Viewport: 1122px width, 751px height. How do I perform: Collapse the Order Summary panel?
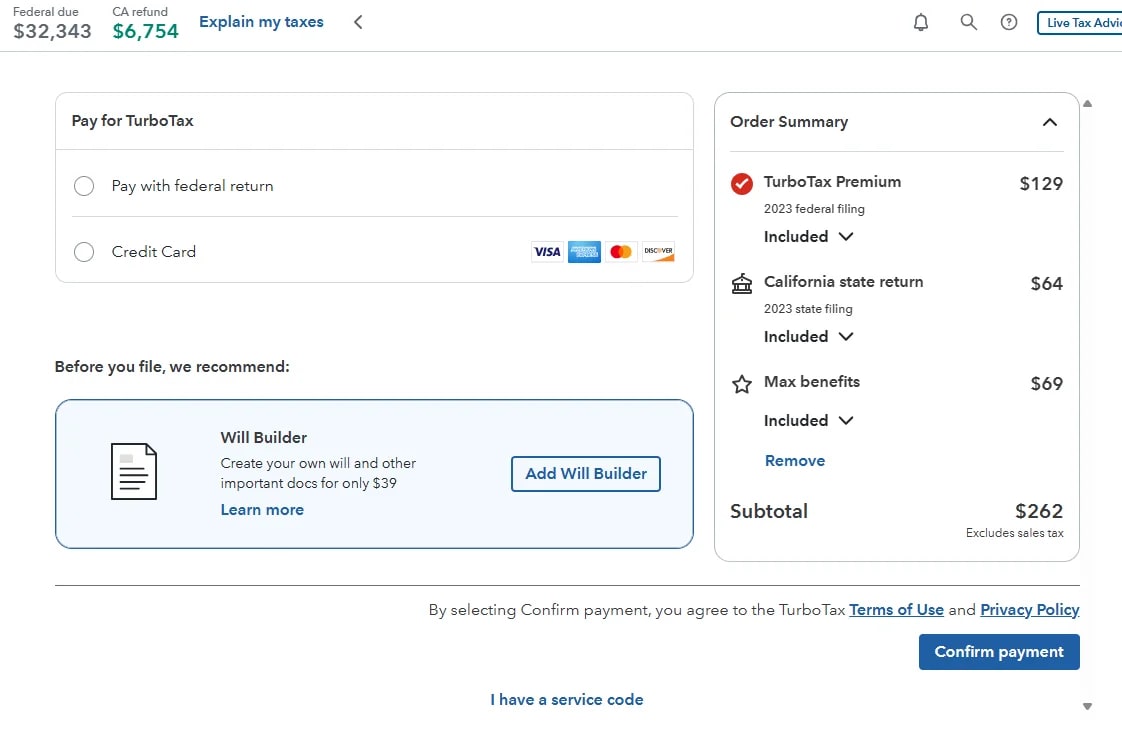click(1050, 121)
